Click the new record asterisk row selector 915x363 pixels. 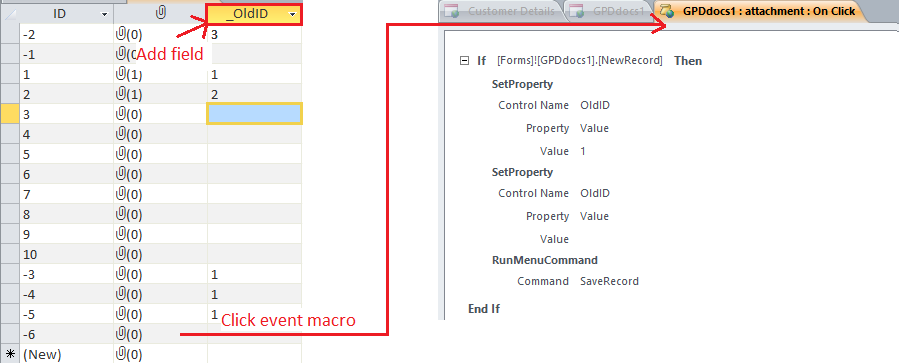(10, 354)
